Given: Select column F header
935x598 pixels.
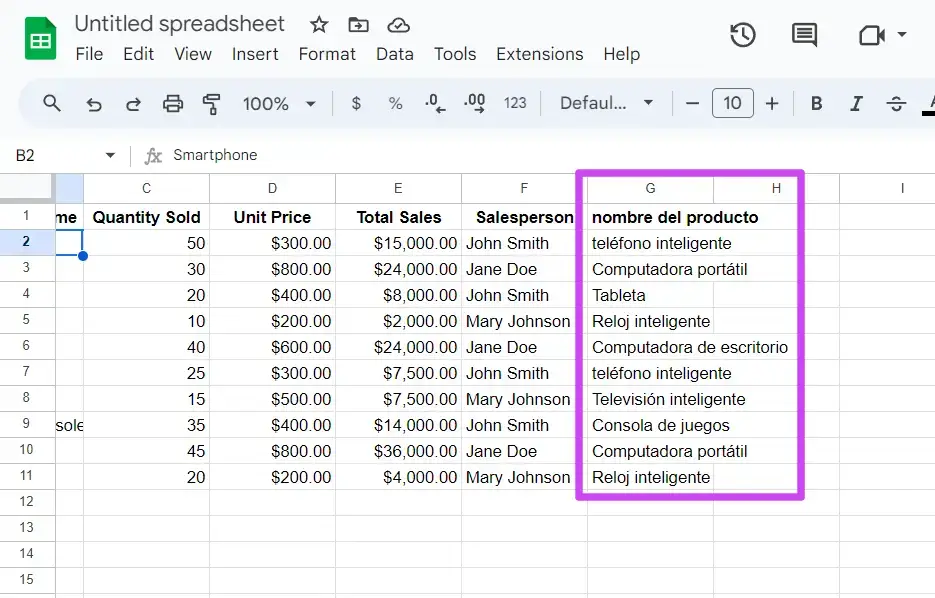Looking at the screenshot, I should [x=524, y=188].
